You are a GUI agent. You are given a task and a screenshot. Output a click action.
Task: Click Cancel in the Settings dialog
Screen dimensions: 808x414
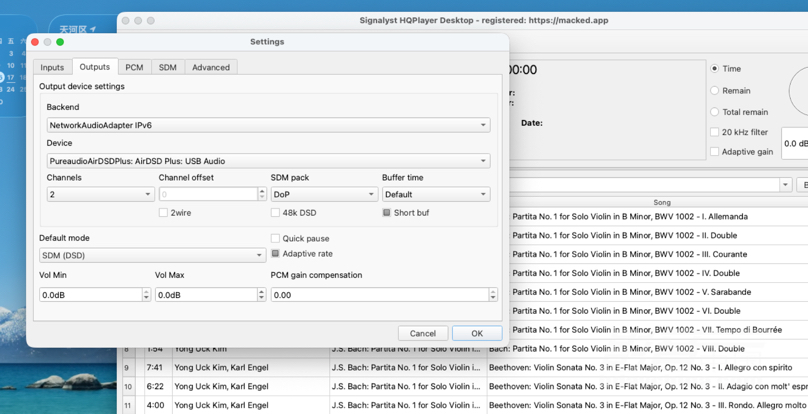[423, 334]
